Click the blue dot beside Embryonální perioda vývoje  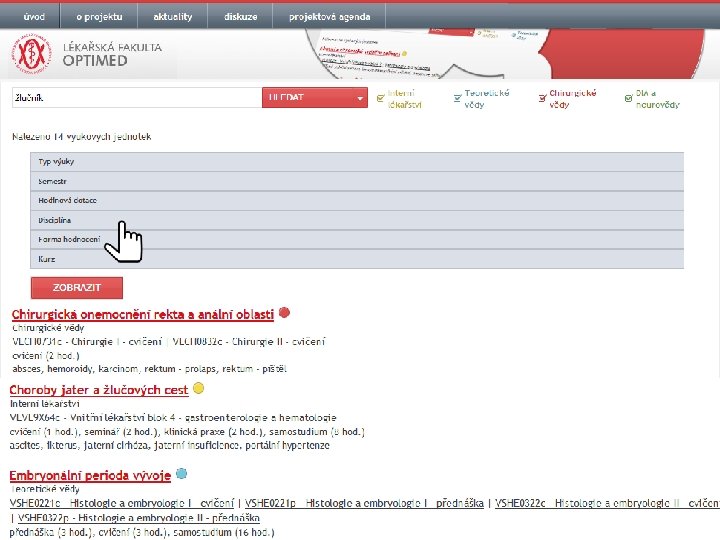(x=182, y=473)
